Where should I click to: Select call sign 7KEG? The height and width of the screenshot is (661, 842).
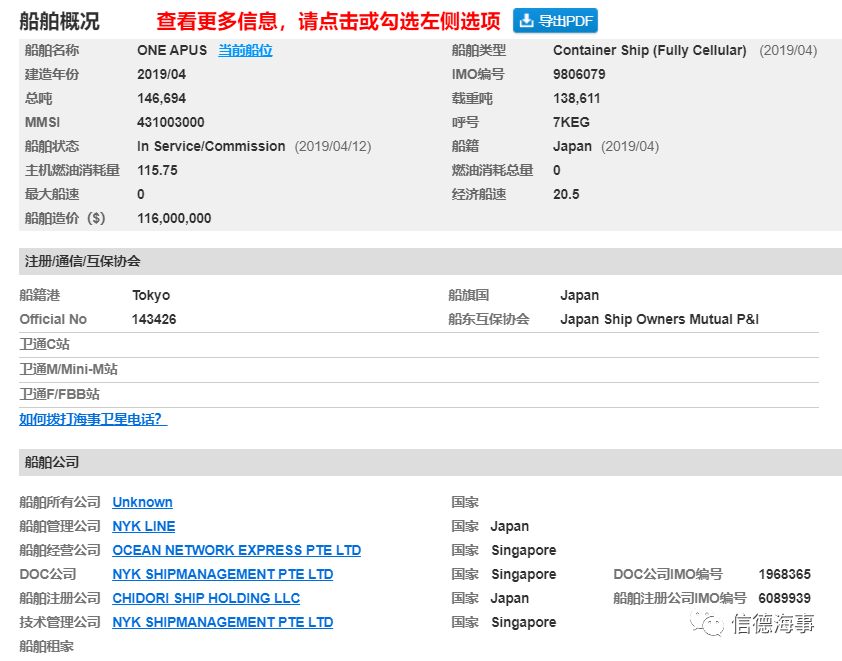click(x=571, y=122)
